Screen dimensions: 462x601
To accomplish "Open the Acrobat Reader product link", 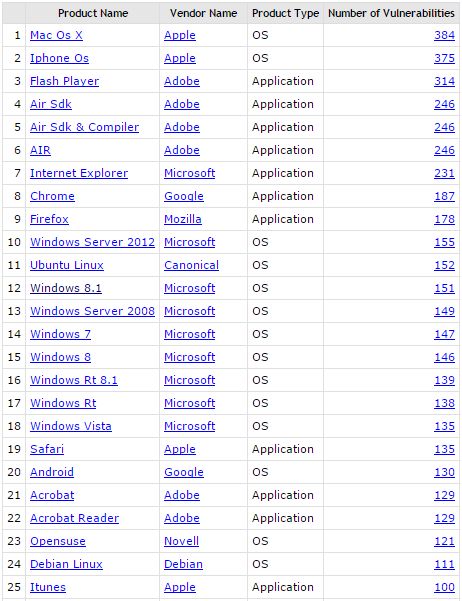I will pyautogui.click(x=74, y=518).
